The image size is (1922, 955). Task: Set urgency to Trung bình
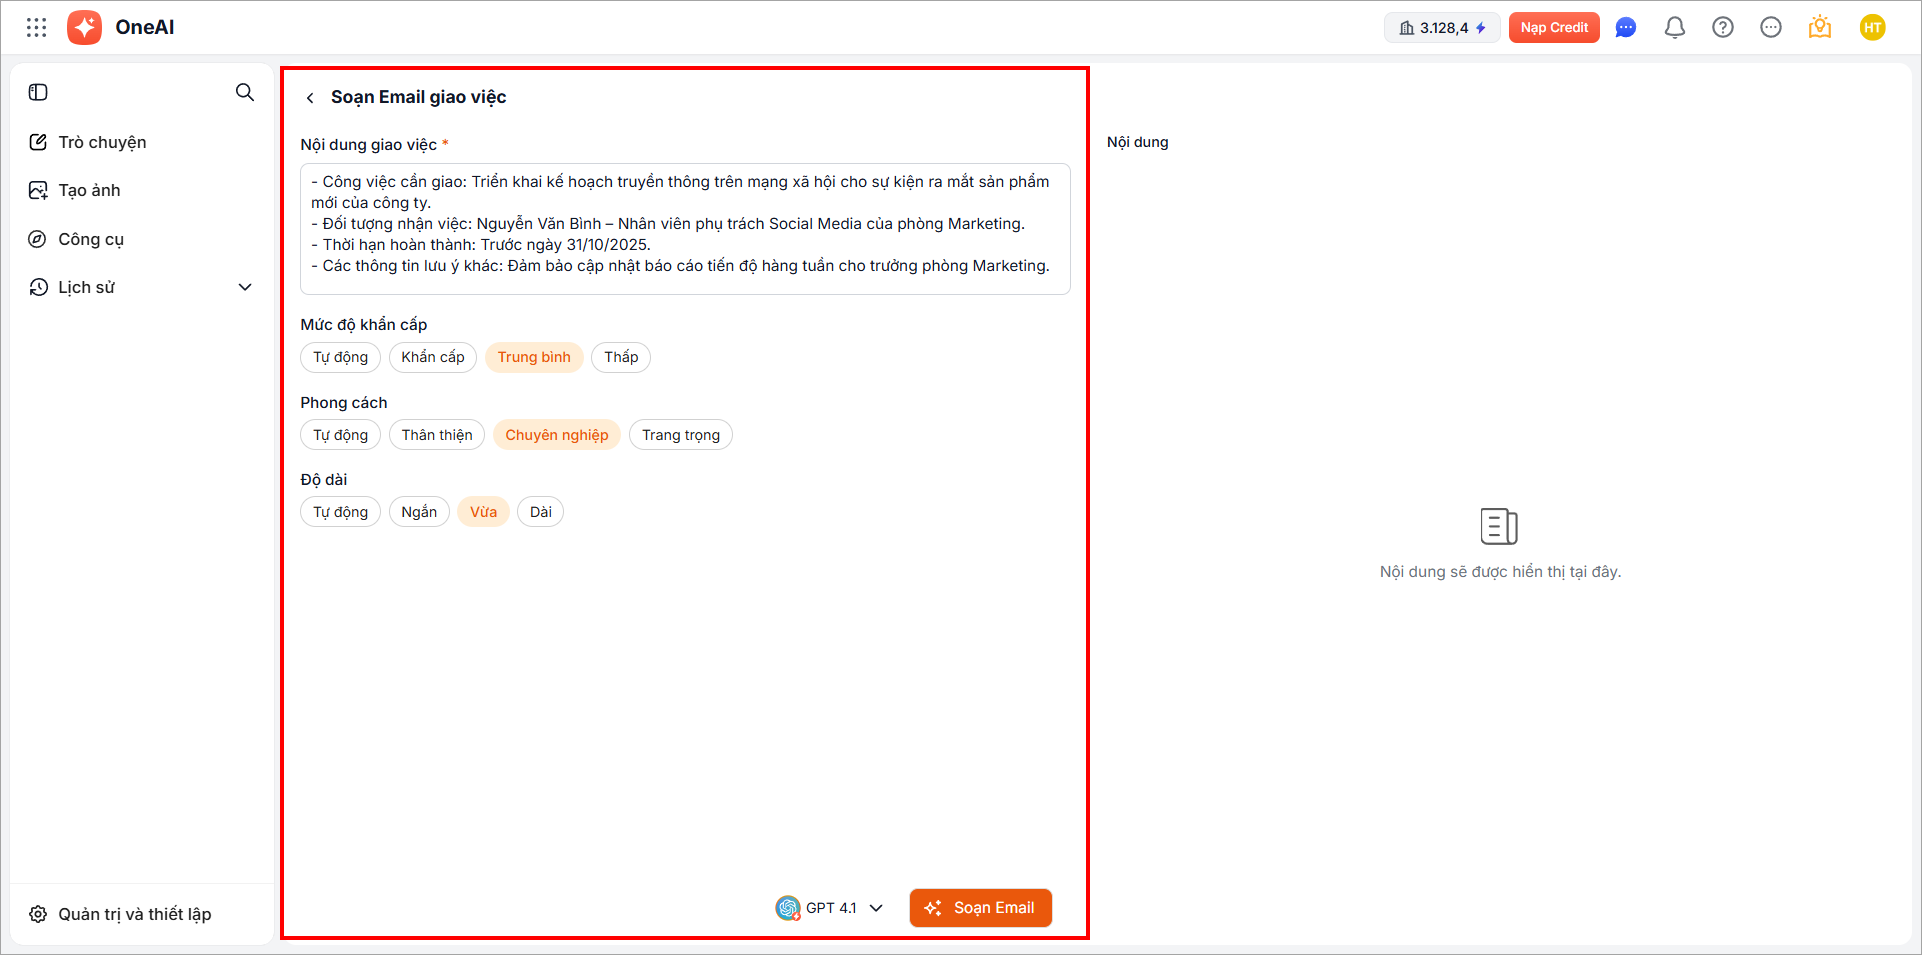point(534,357)
